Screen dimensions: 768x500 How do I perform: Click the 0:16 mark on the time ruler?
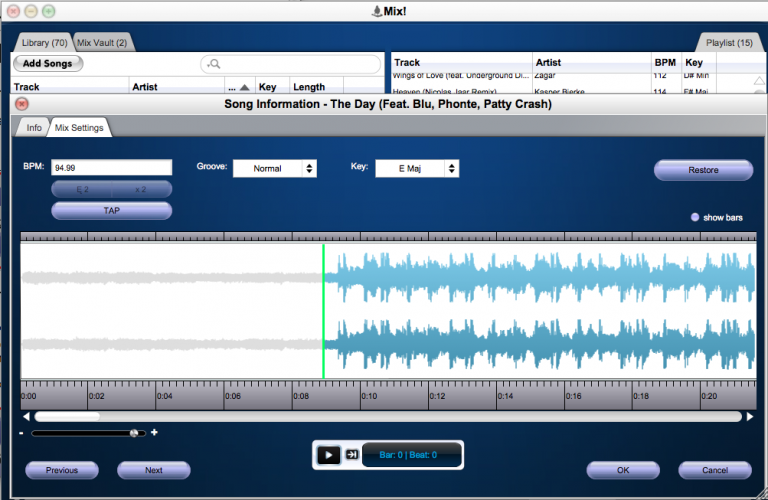point(574,396)
